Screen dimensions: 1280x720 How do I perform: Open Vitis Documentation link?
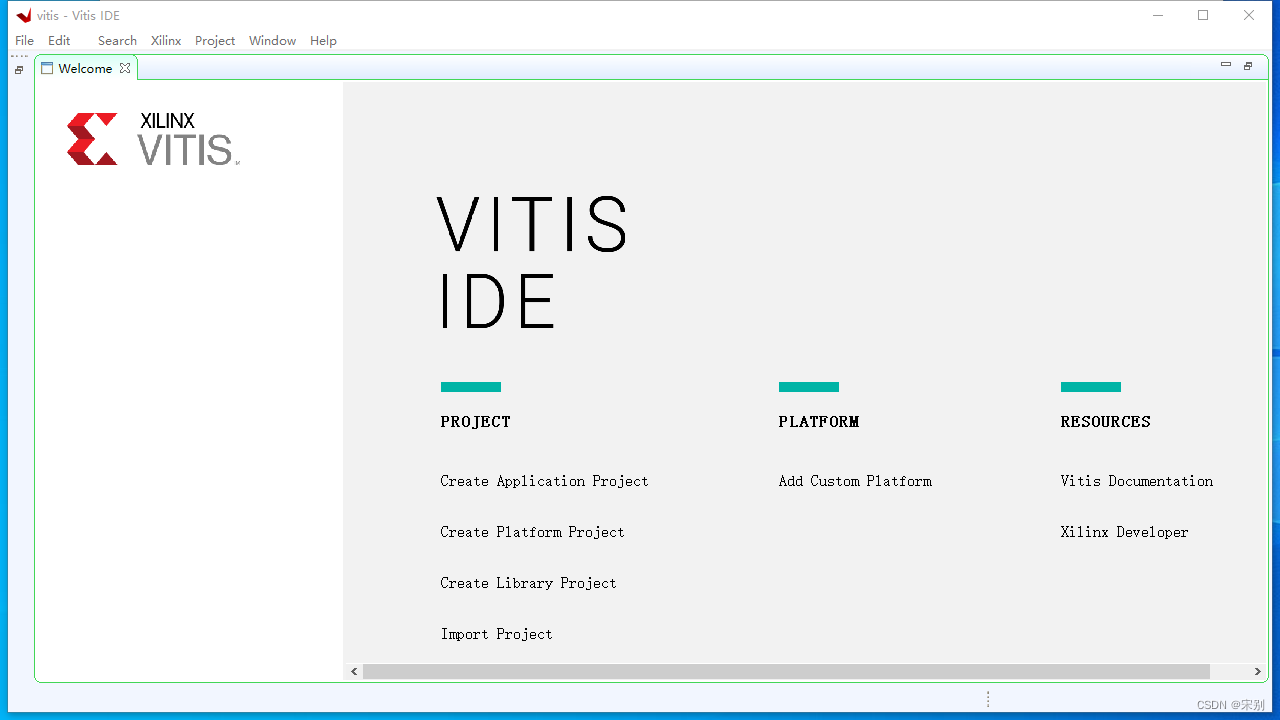(1137, 481)
